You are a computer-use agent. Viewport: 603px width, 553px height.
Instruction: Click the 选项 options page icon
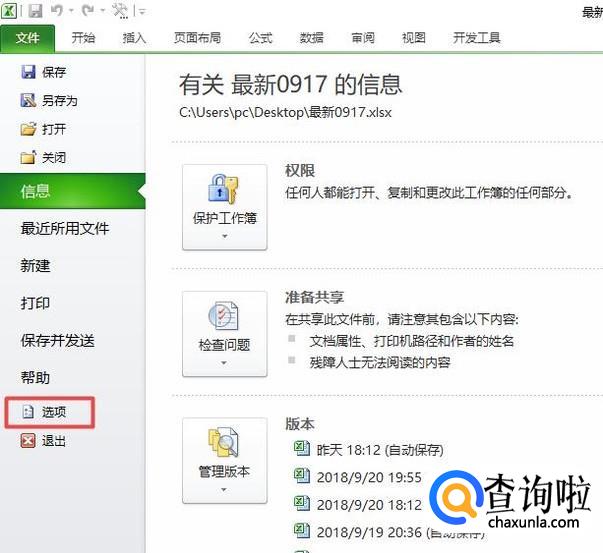[x=28, y=412]
